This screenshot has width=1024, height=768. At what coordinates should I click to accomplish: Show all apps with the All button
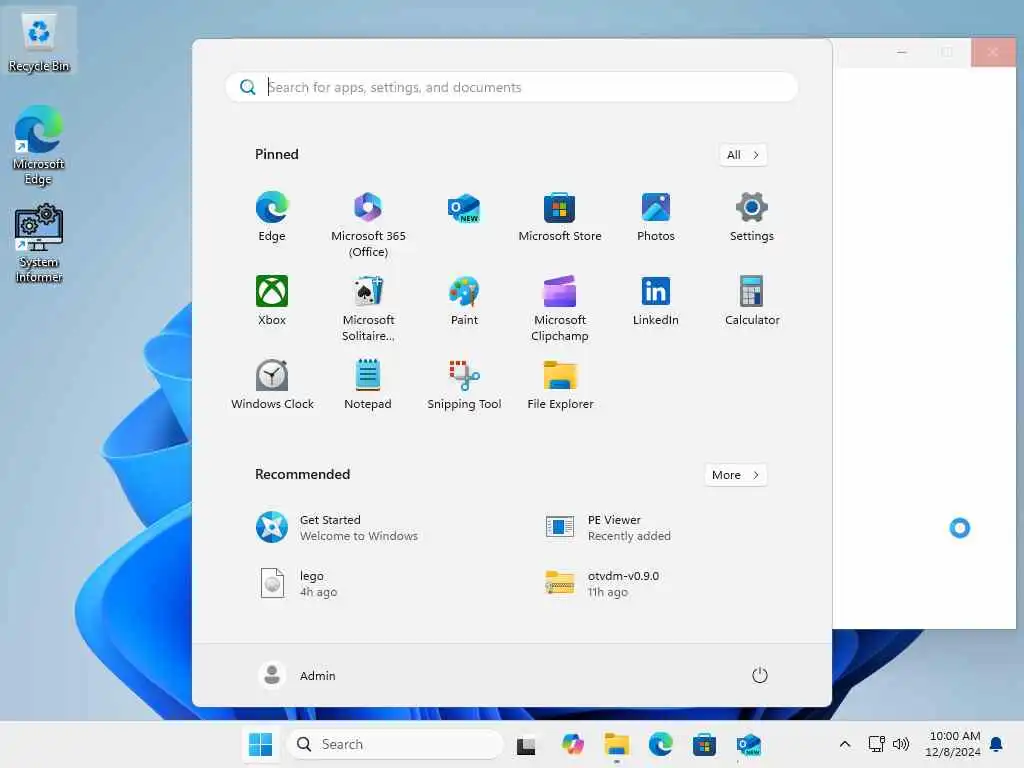[743, 155]
